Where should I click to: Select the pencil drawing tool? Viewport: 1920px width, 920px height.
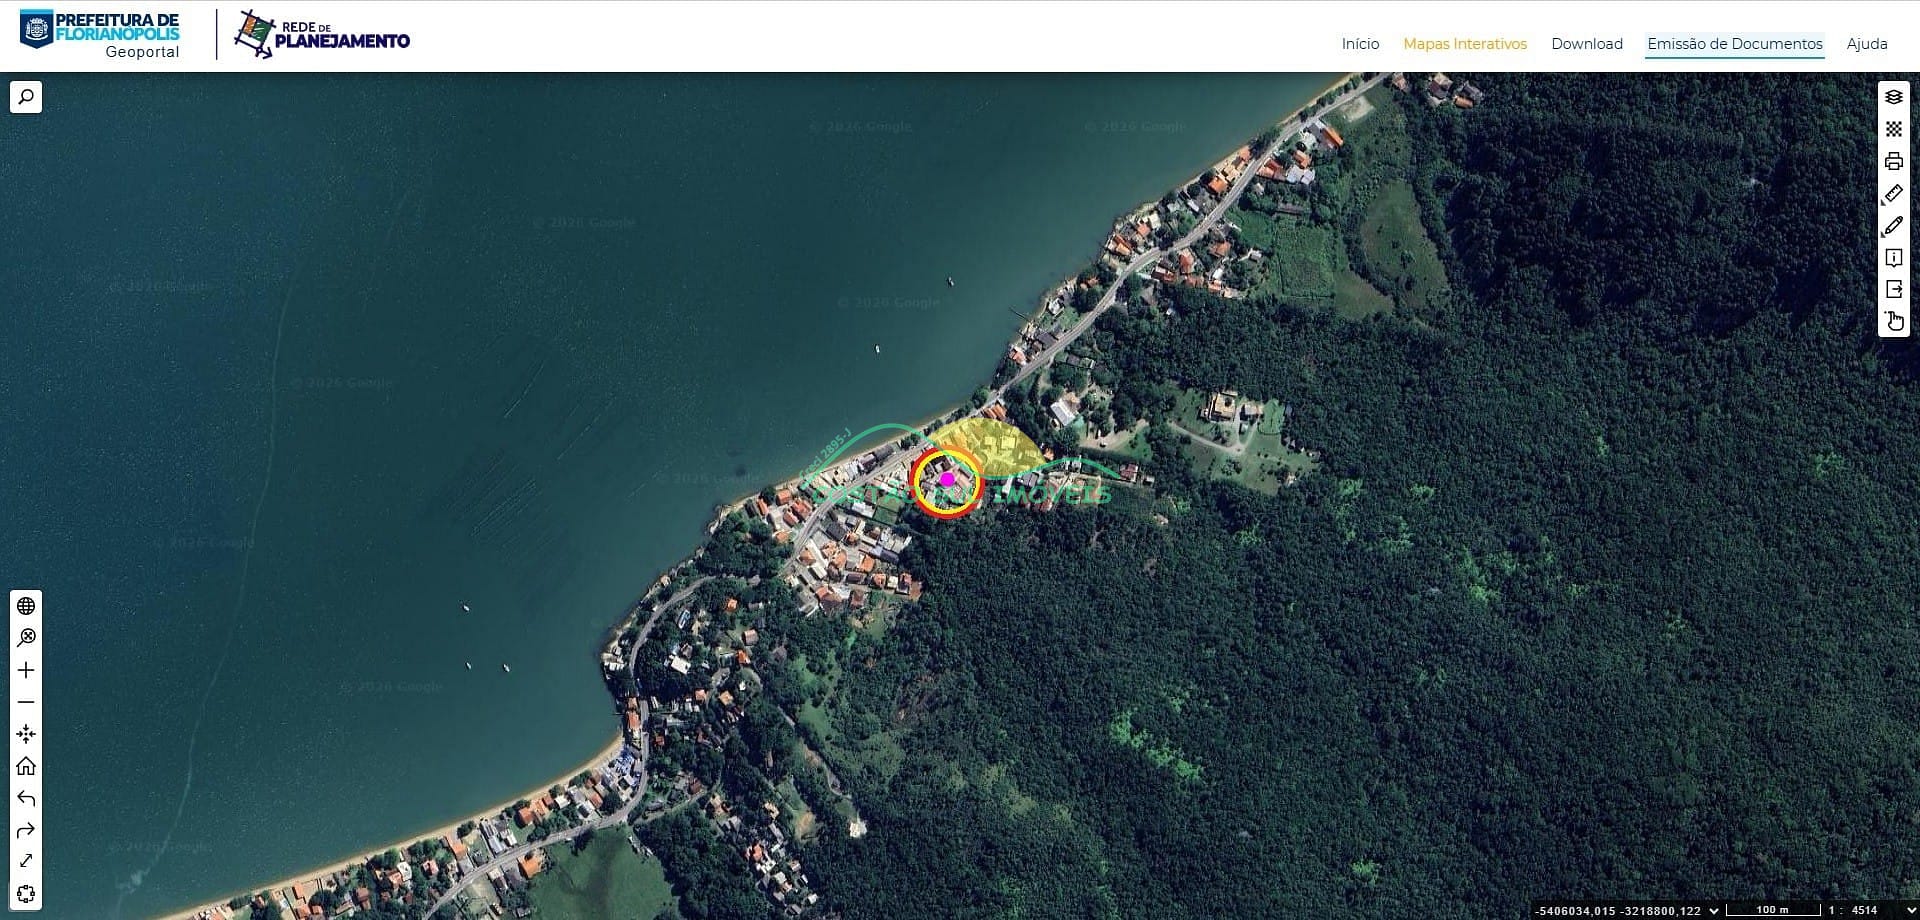click(x=1893, y=226)
